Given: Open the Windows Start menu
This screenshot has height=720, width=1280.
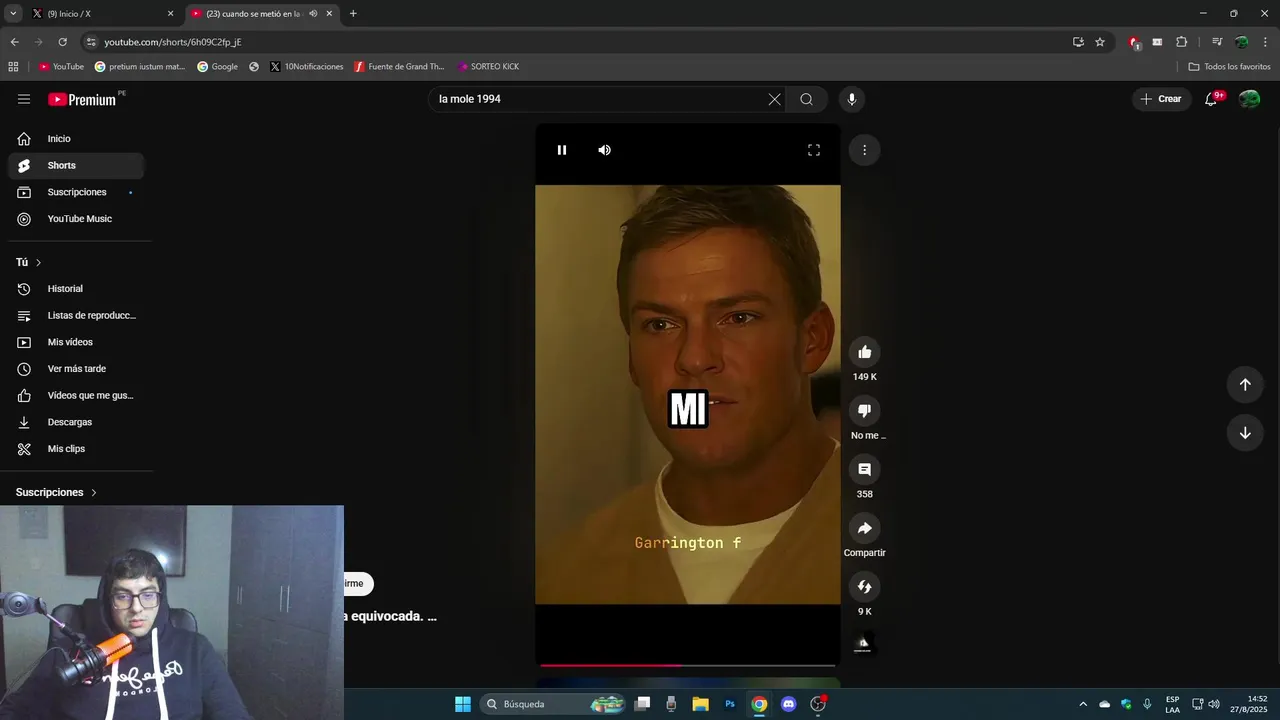Looking at the screenshot, I should point(463,704).
